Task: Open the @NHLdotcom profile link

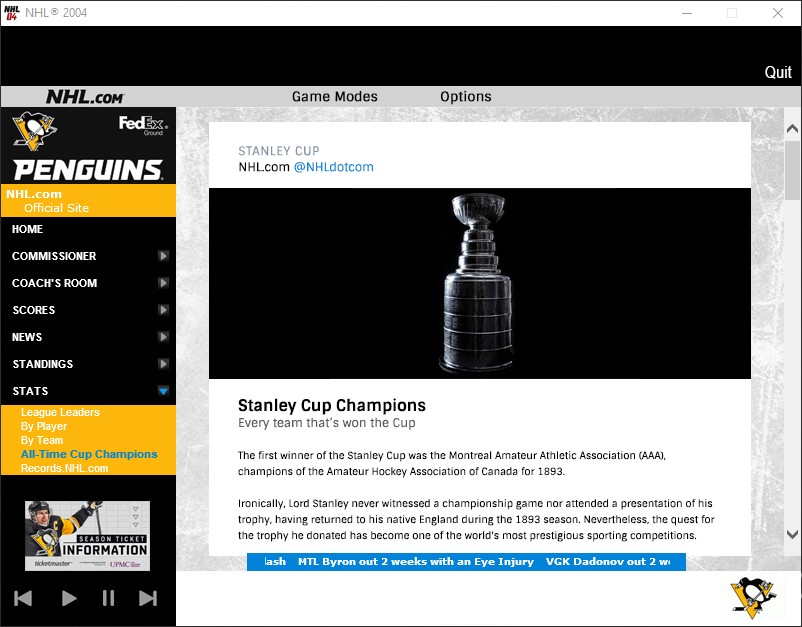Action: pos(333,167)
